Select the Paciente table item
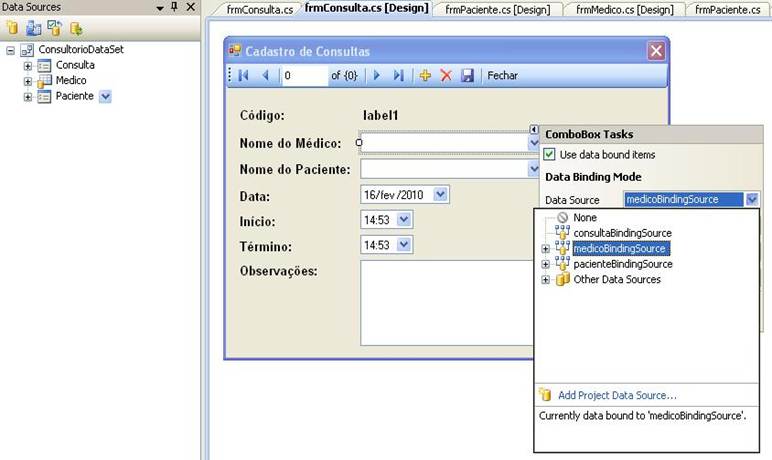The height and width of the screenshot is (460, 772). 74,96
